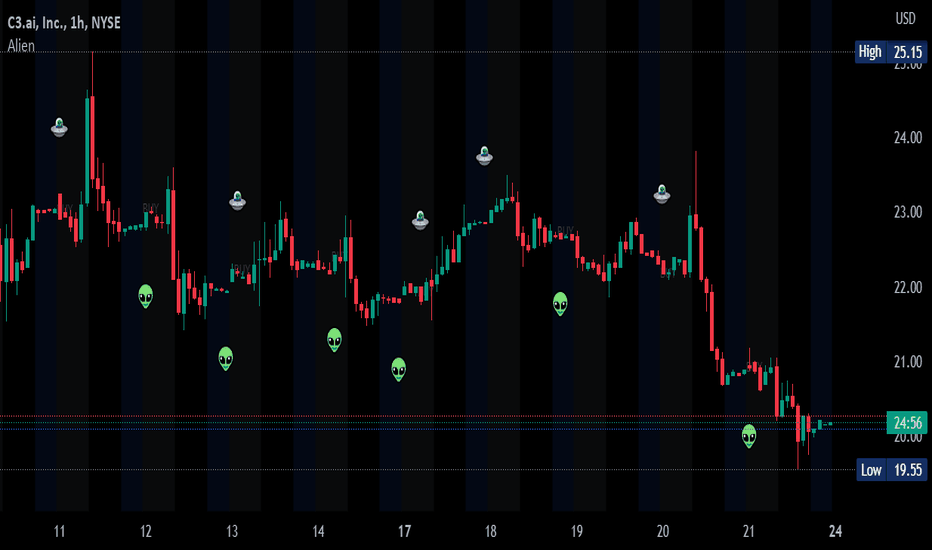Click date 24 on the time axis
The width and height of the screenshot is (932, 550).
tap(835, 531)
